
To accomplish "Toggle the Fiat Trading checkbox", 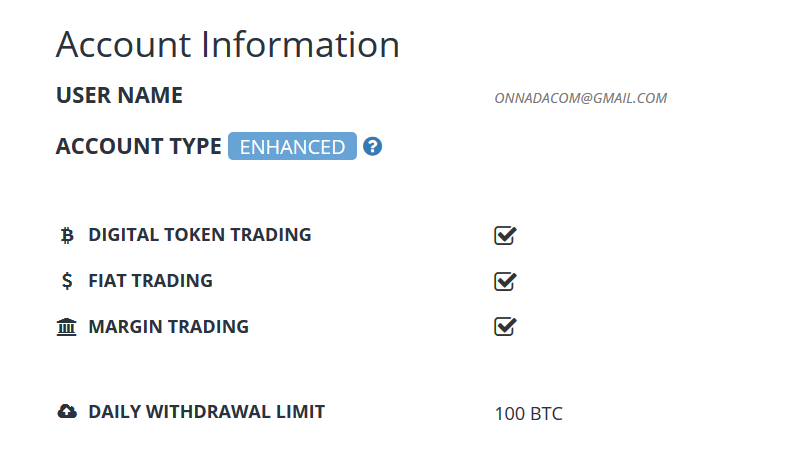I will tap(505, 281).
